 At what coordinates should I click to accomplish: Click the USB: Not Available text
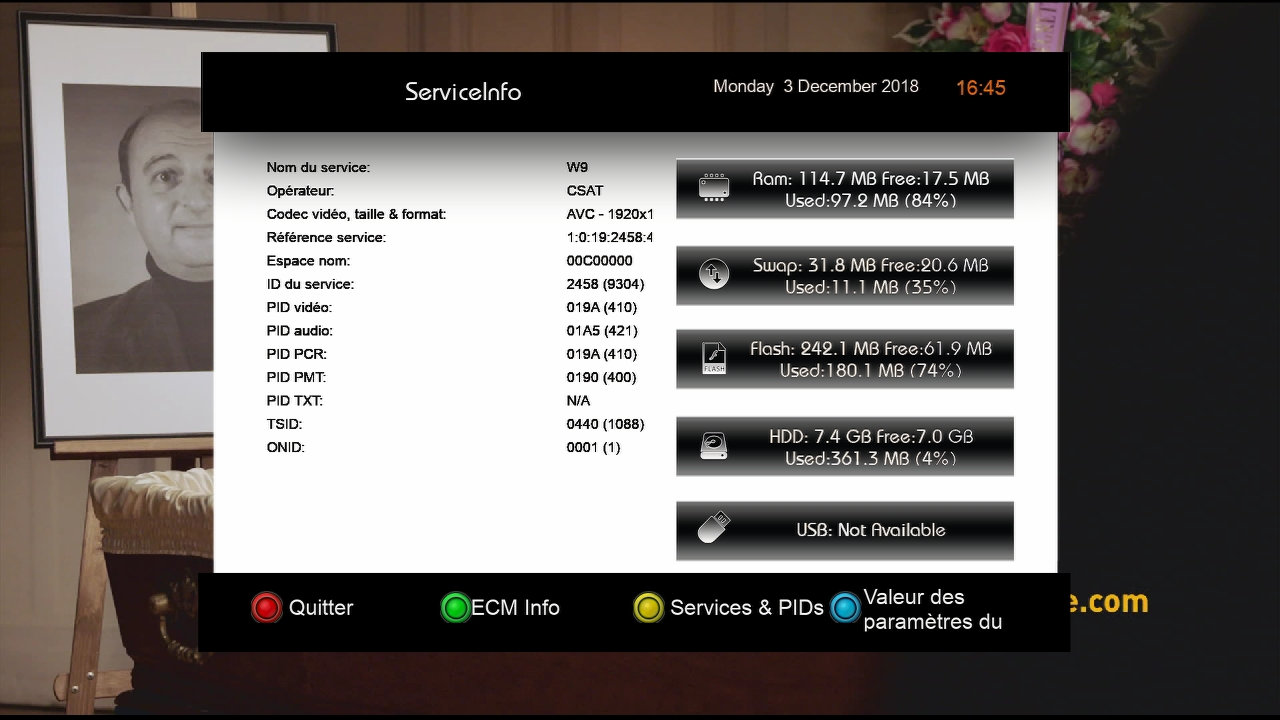(x=870, y=530)
